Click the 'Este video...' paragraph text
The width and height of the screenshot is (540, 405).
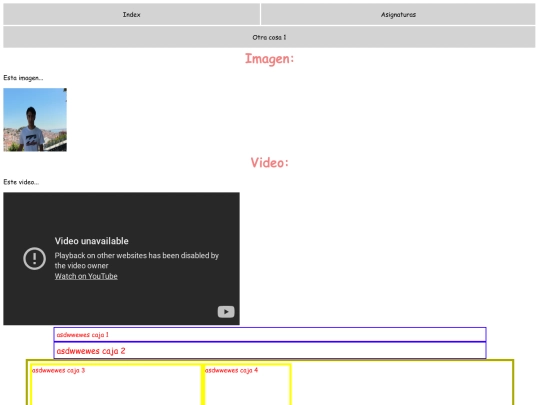coord(21,182)
